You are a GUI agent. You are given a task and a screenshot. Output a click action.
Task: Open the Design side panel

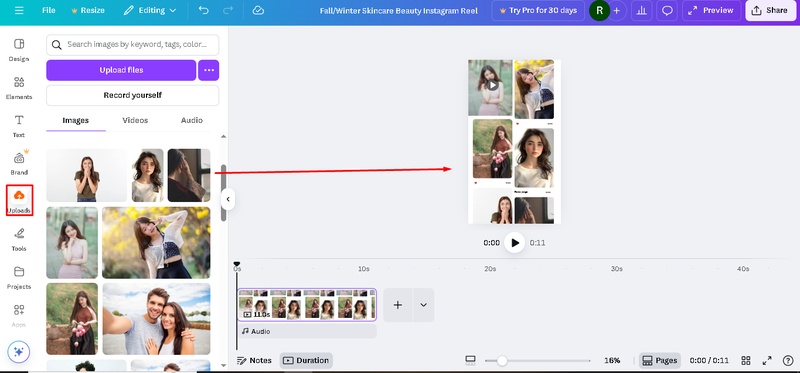click(19, 50)
